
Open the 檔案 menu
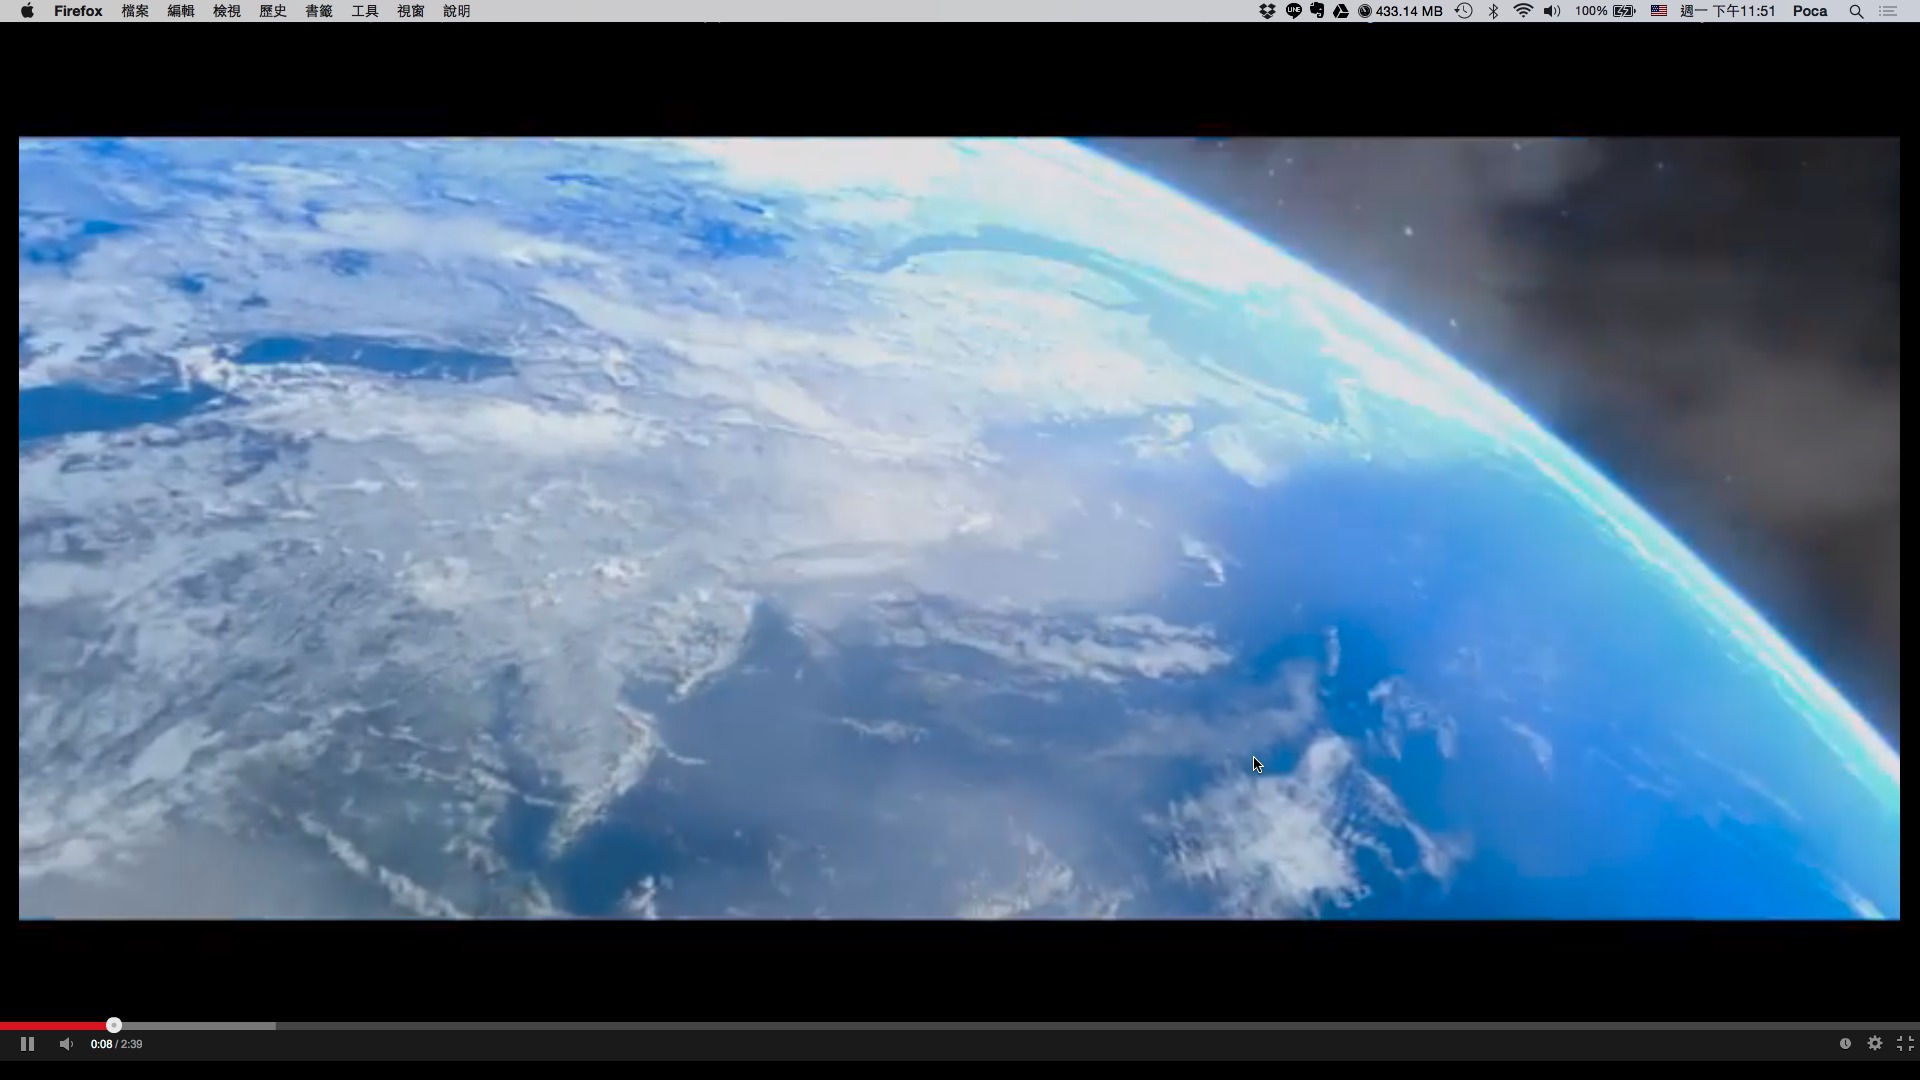(135, 11)
